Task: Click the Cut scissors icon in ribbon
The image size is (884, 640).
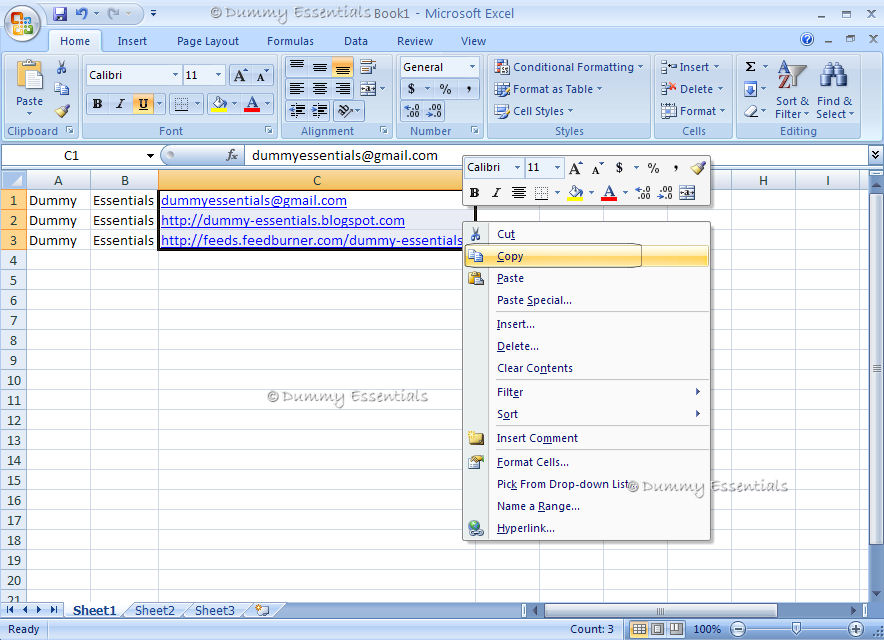Action: coord(61,68)
